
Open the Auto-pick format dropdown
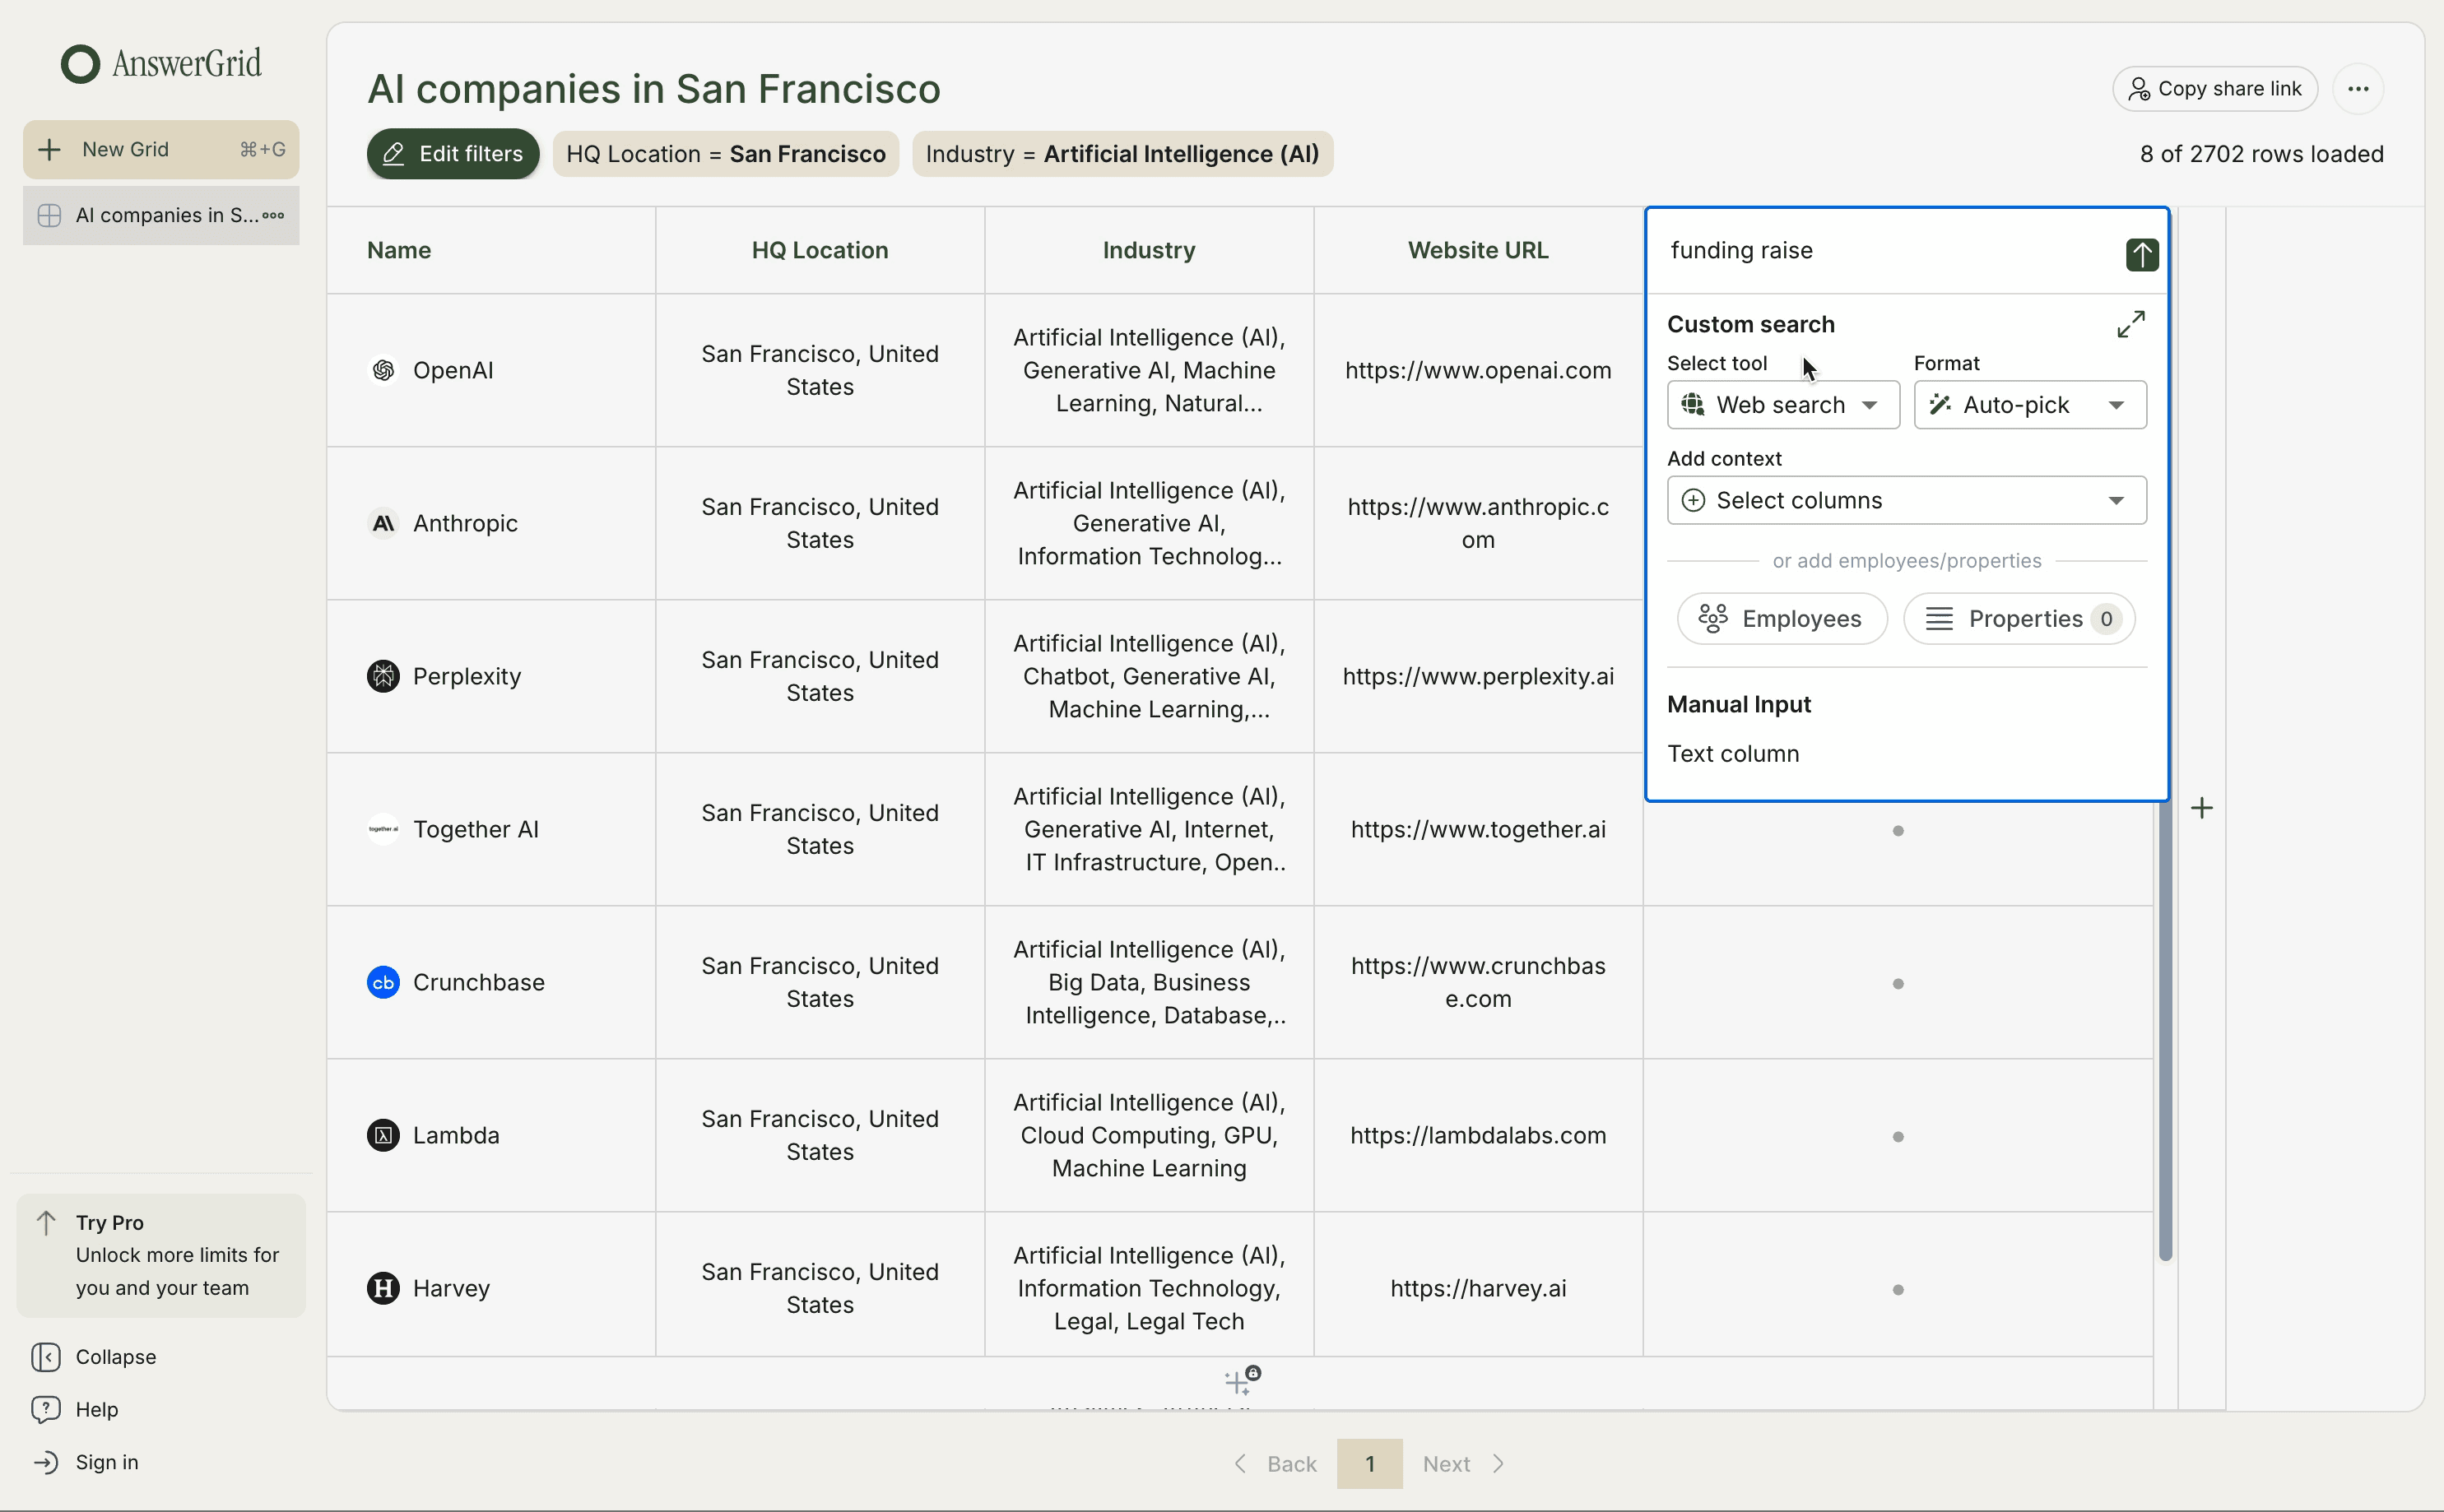tap(2029, 404)
